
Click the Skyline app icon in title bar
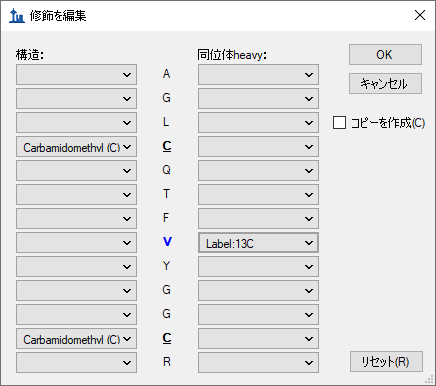coord(17,15)
